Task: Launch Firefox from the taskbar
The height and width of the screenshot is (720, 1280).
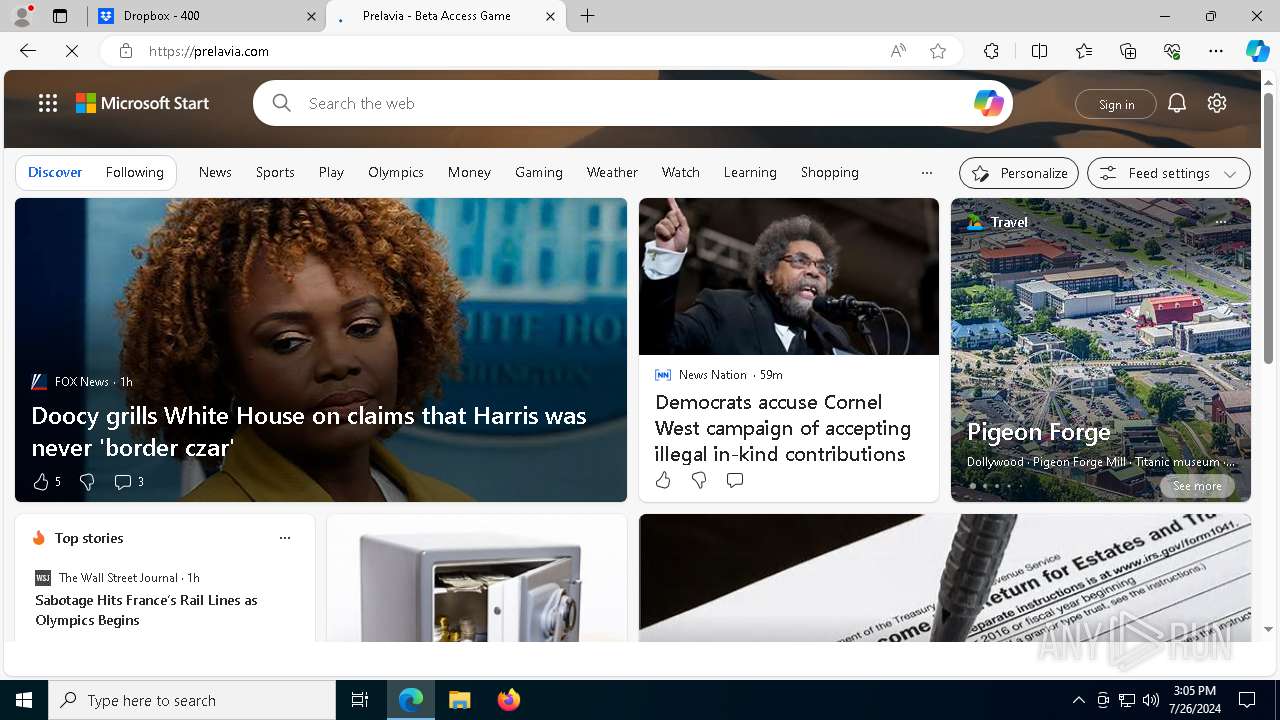Action: pyautogui.click(x=508, y=700)
